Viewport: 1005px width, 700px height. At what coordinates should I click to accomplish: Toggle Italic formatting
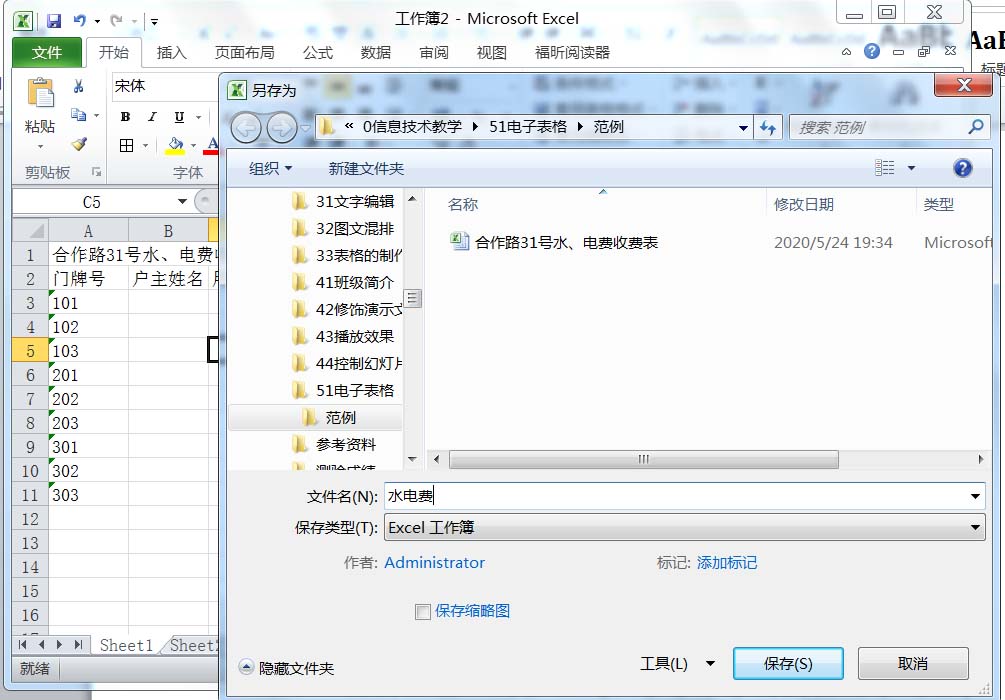(x=152, y=117)
